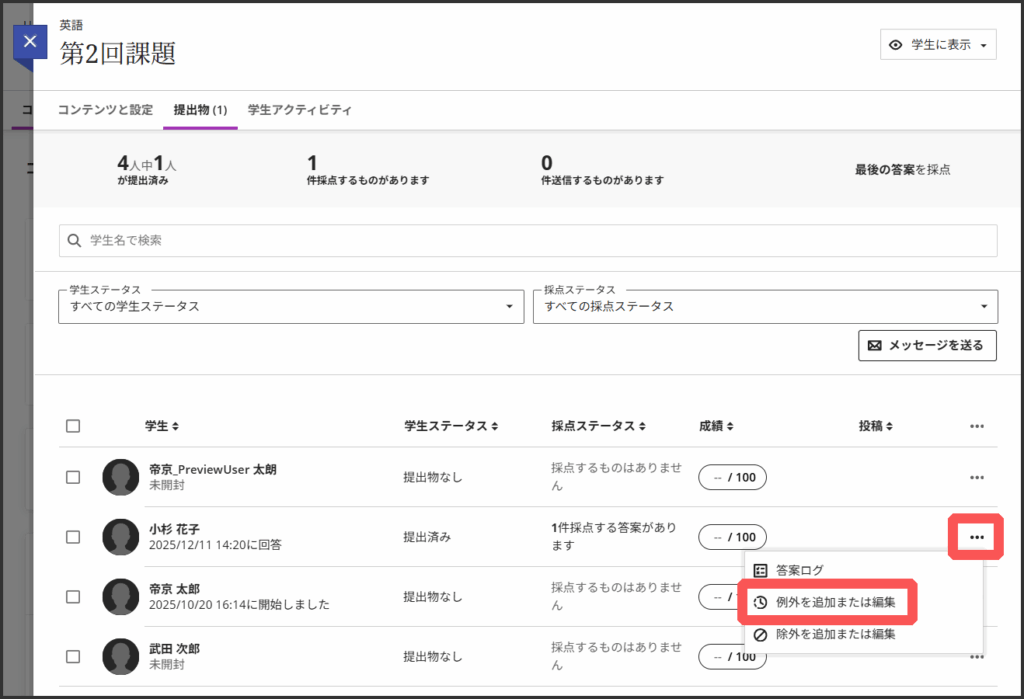Close the 第2回課題 panel with the X icon
The width and height of the screenshot is (1024, 699).
tap(30, 42)
